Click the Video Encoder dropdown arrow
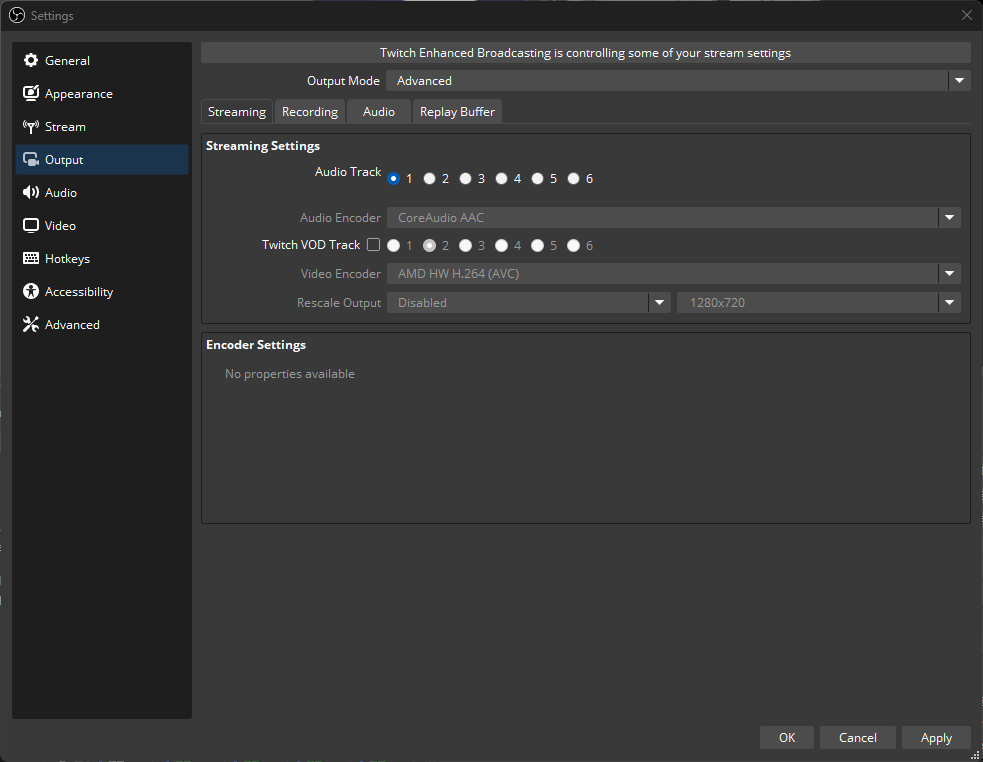Viewport: 983px width, 762px height. tap(949, 273)
